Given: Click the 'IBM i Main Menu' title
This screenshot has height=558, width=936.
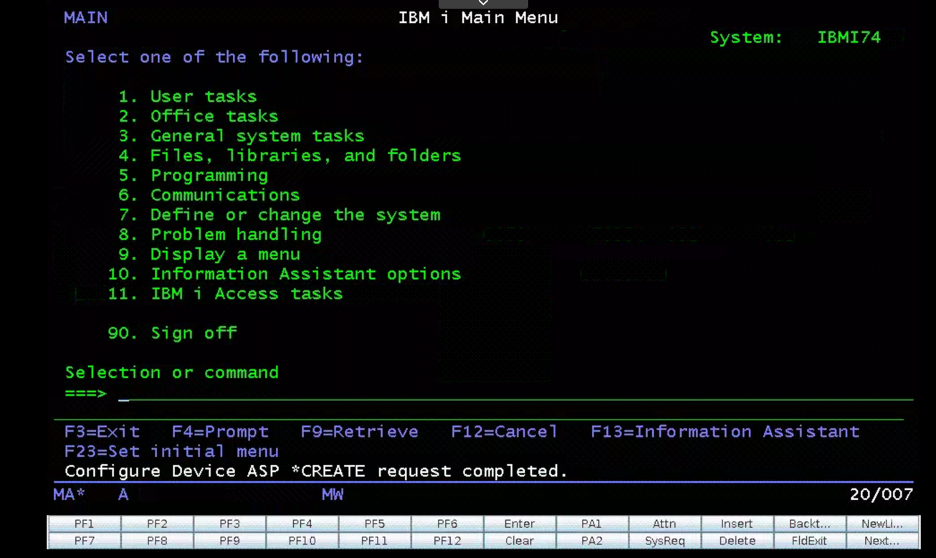Looking at the screenshot, I should [478, 18].
